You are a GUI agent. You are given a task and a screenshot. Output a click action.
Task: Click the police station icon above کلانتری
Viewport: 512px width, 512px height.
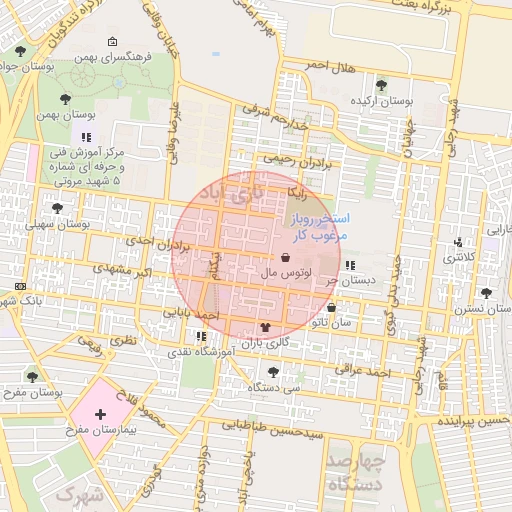click(459, 242)
